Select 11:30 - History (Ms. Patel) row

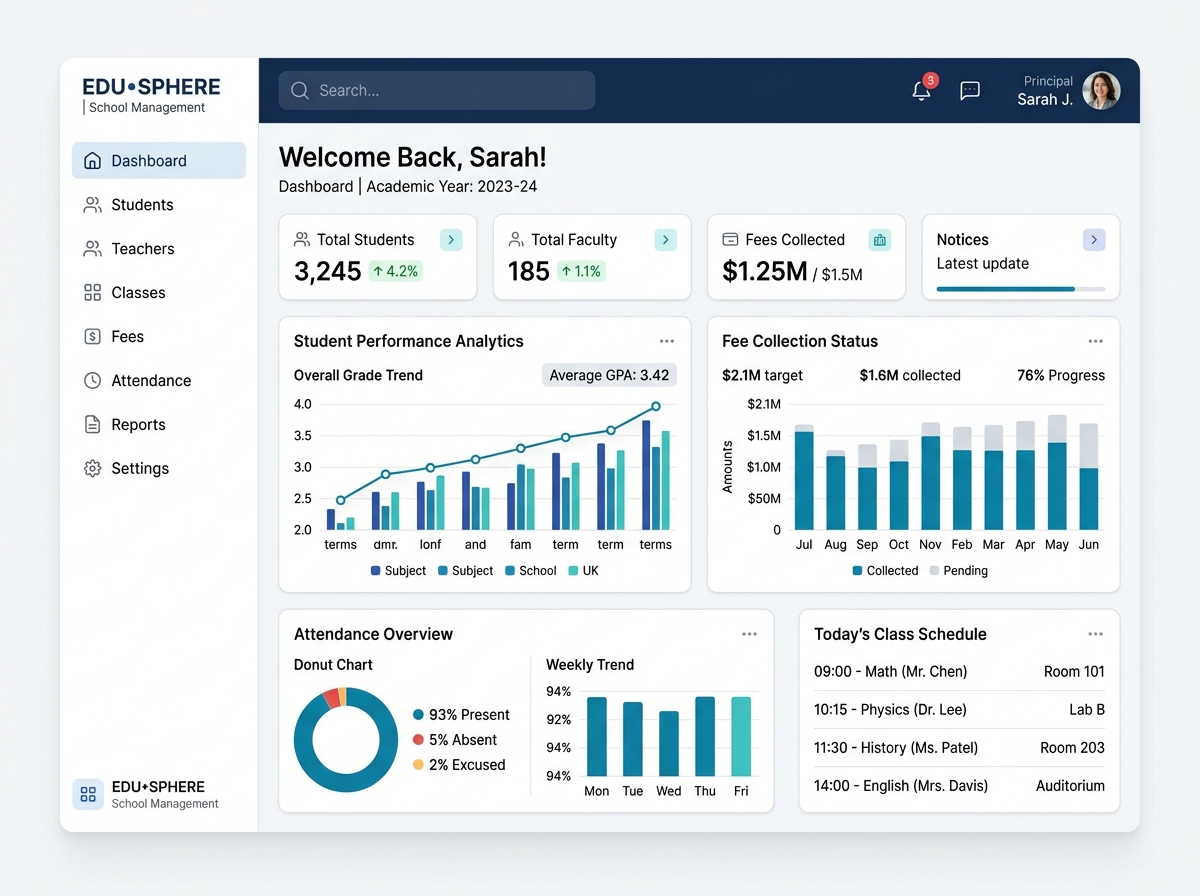click(x=959, y=747)
